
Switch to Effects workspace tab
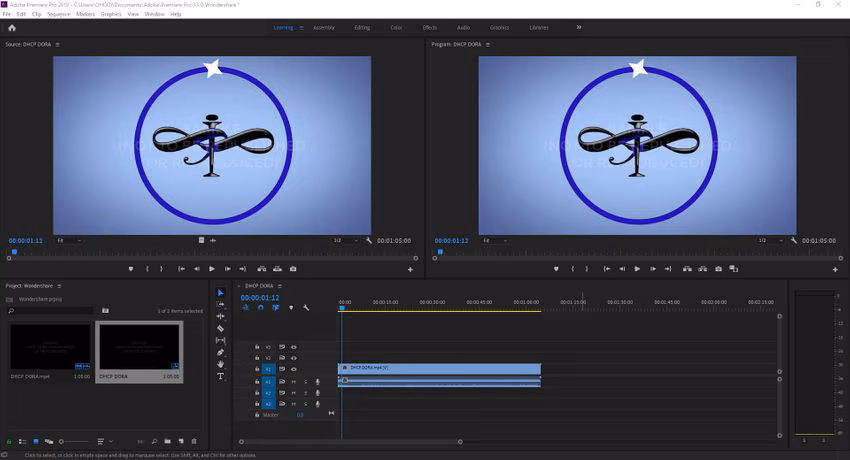429,28
